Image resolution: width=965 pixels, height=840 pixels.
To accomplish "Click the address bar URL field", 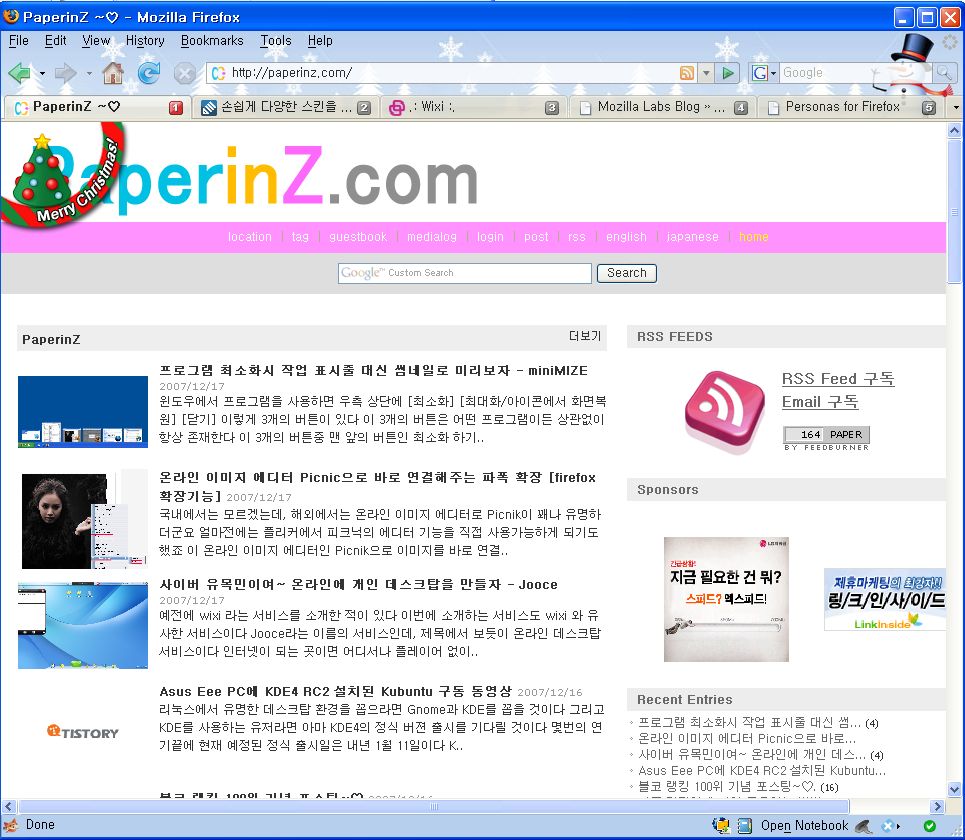I will pos(452,73).
